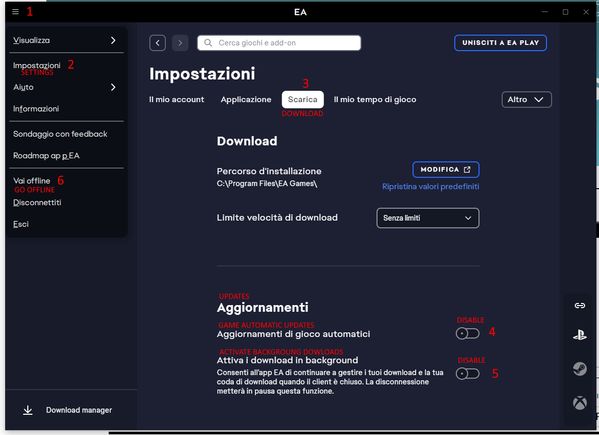Toggle Aggiornamenti di gioco automatici switch

pyautogui.click(x=467, y=334)
